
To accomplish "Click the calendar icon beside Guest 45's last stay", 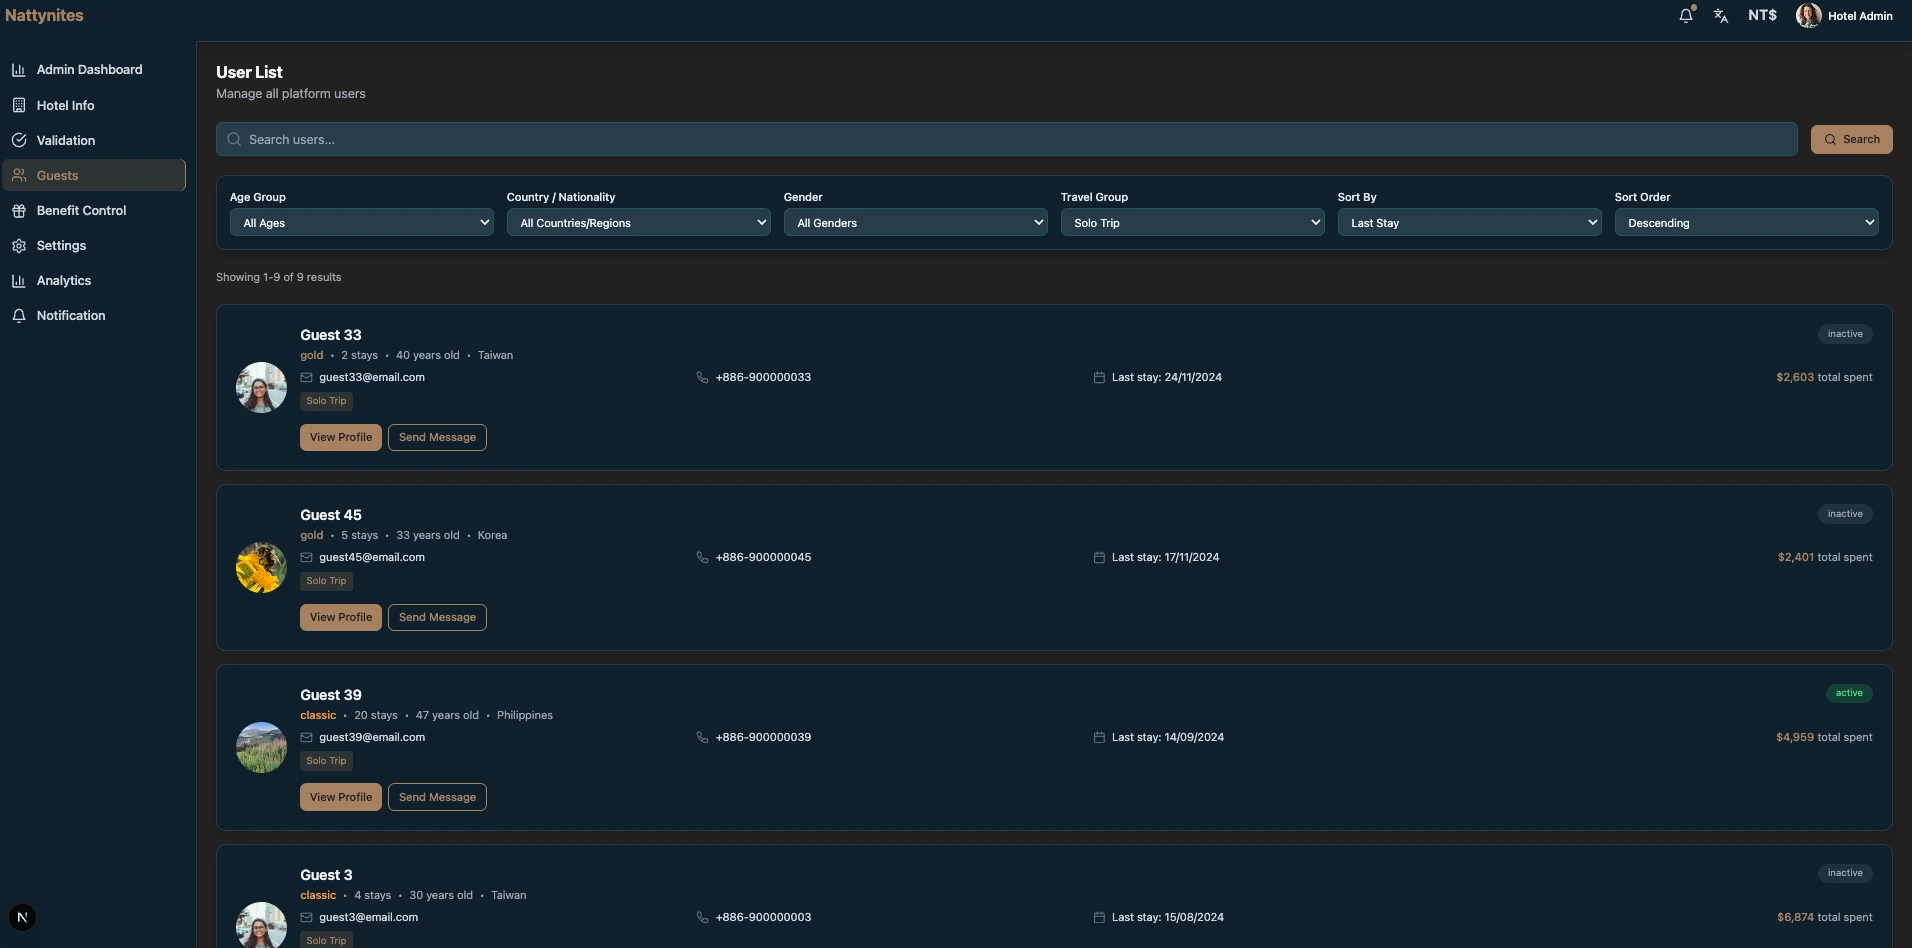I will coord(1098,557).
